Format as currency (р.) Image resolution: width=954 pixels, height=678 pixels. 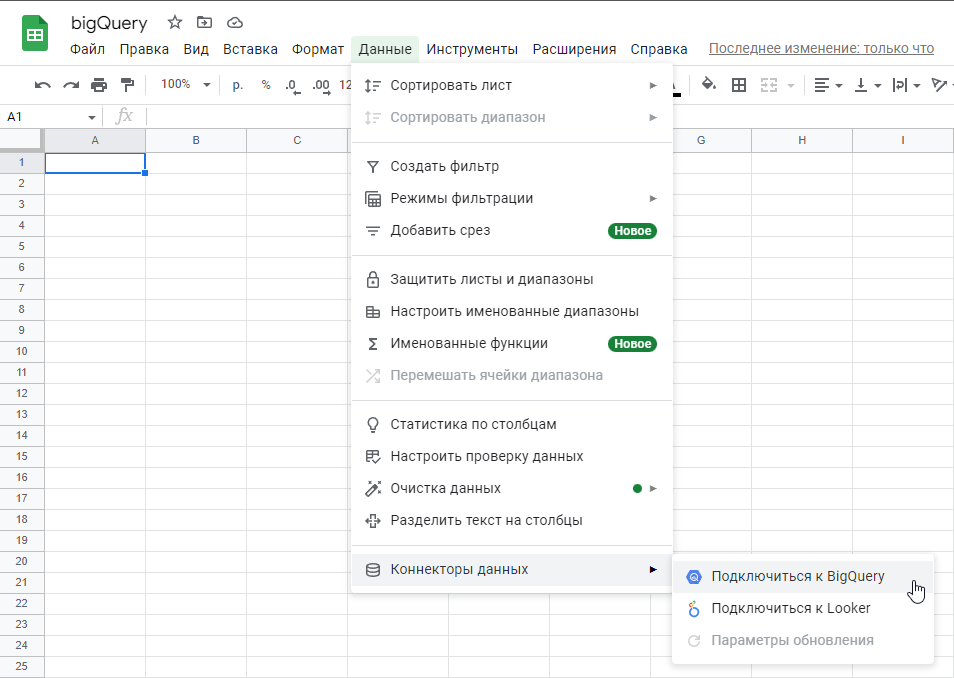pos(238,85)
